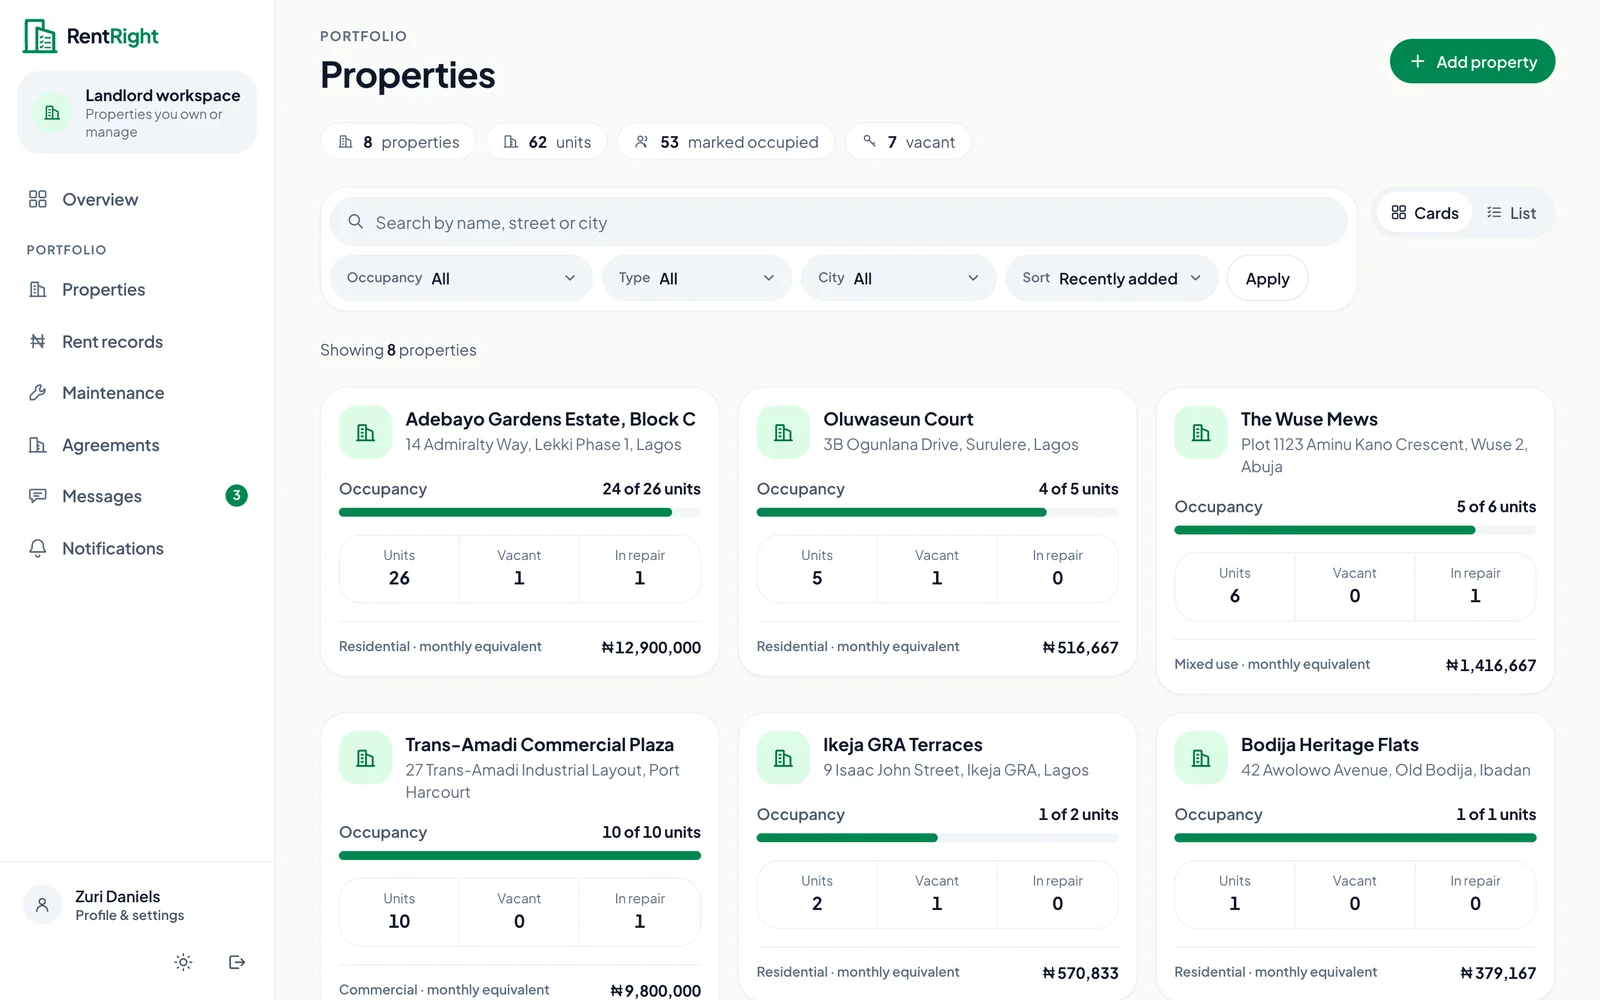Viewport: 1600px width, 1000px height.
Task: Go to Overview in sidebar
Action: point(137,199)
